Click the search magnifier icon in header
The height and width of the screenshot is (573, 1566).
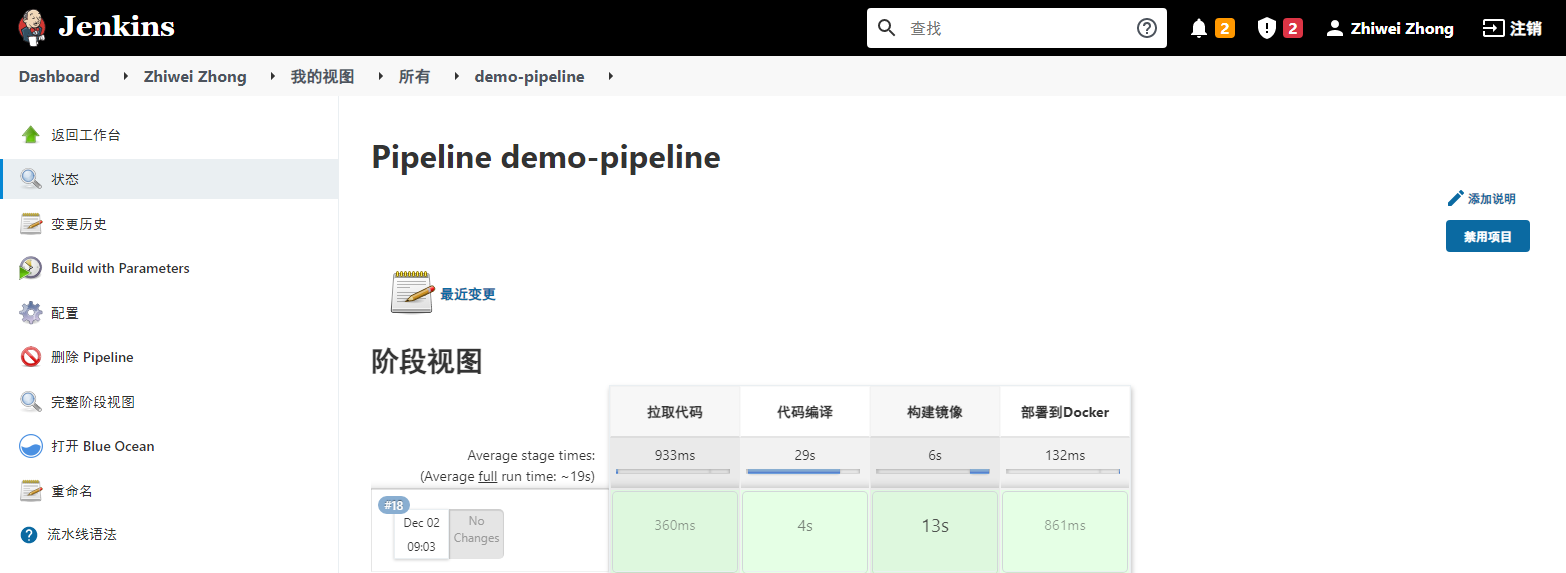tap(886, 28)
